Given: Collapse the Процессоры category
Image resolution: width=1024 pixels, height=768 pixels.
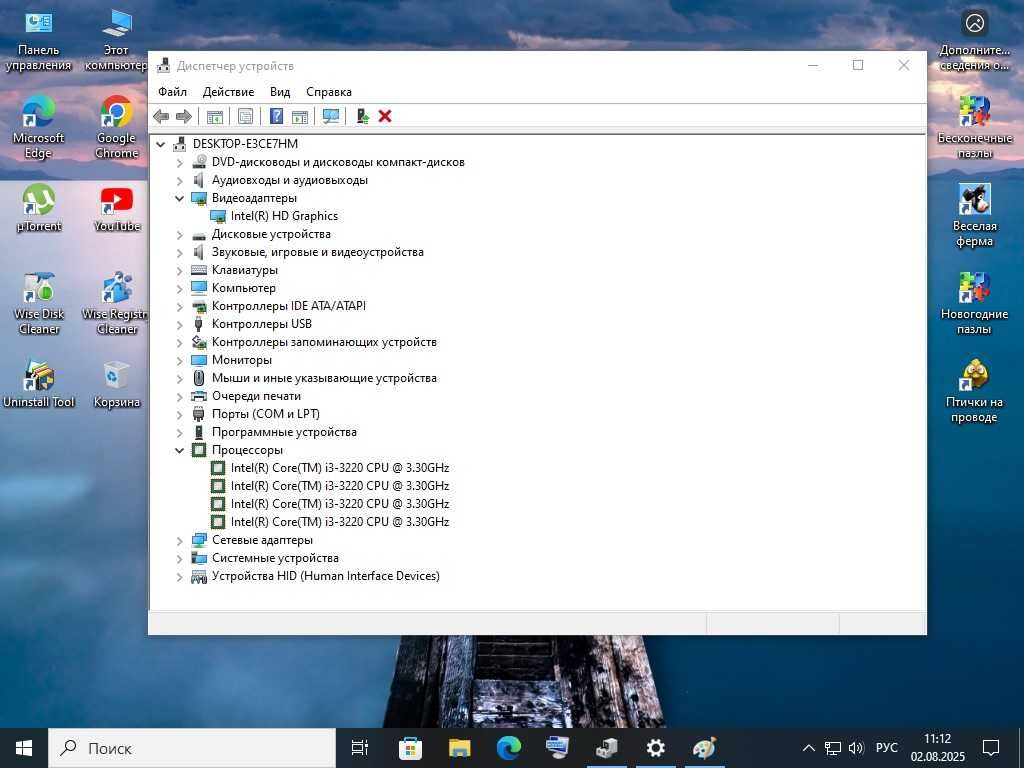Looking at the screenshot, I should [180, 451].
